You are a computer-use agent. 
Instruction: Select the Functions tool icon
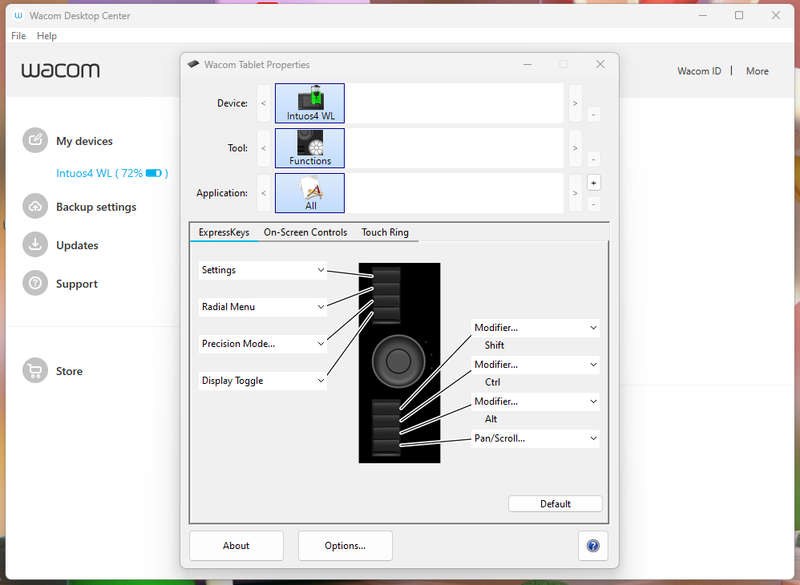(x=310, y=148)
